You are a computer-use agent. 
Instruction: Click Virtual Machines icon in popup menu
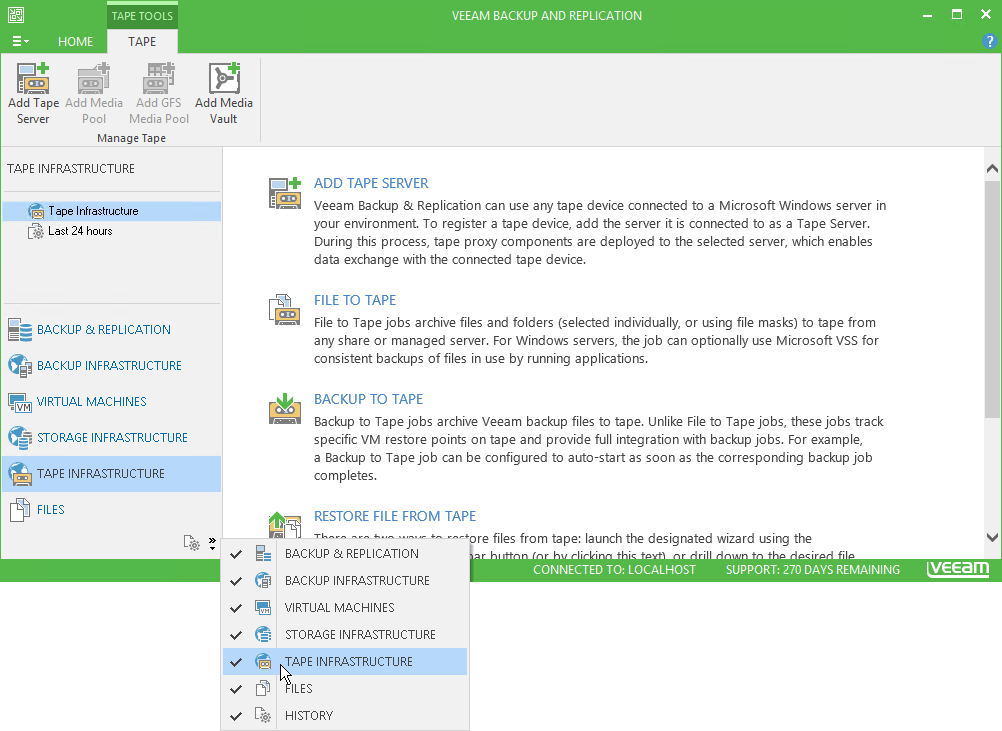click(x=263, y=607)
